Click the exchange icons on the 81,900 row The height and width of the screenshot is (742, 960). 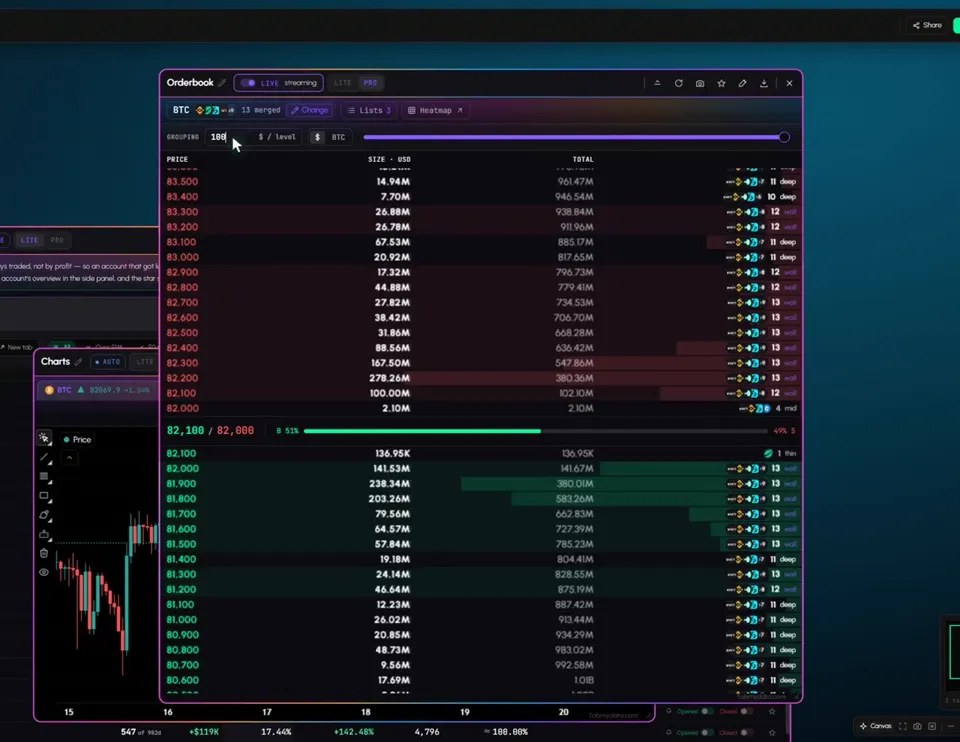tap(746, 484)
